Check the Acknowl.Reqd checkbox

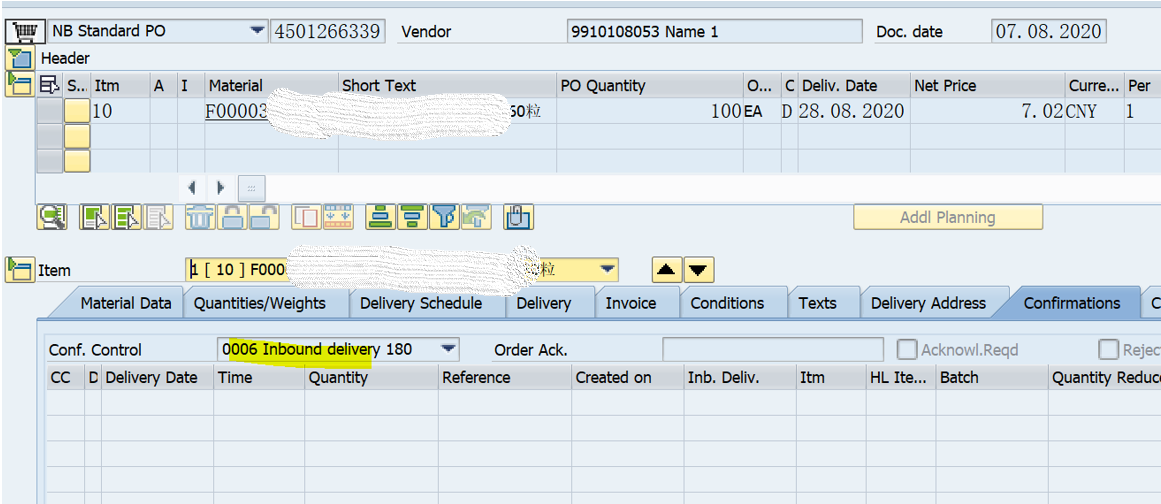(906, 349)
